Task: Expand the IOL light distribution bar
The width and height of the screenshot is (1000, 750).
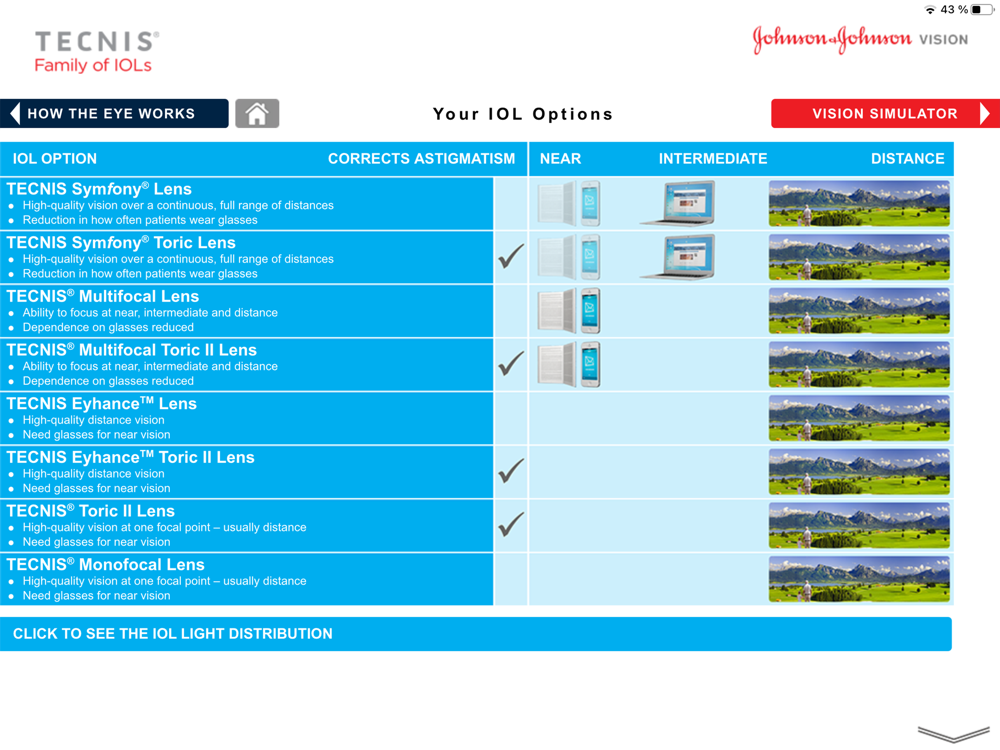Action: pyautogui.click(x=476, y=634)
